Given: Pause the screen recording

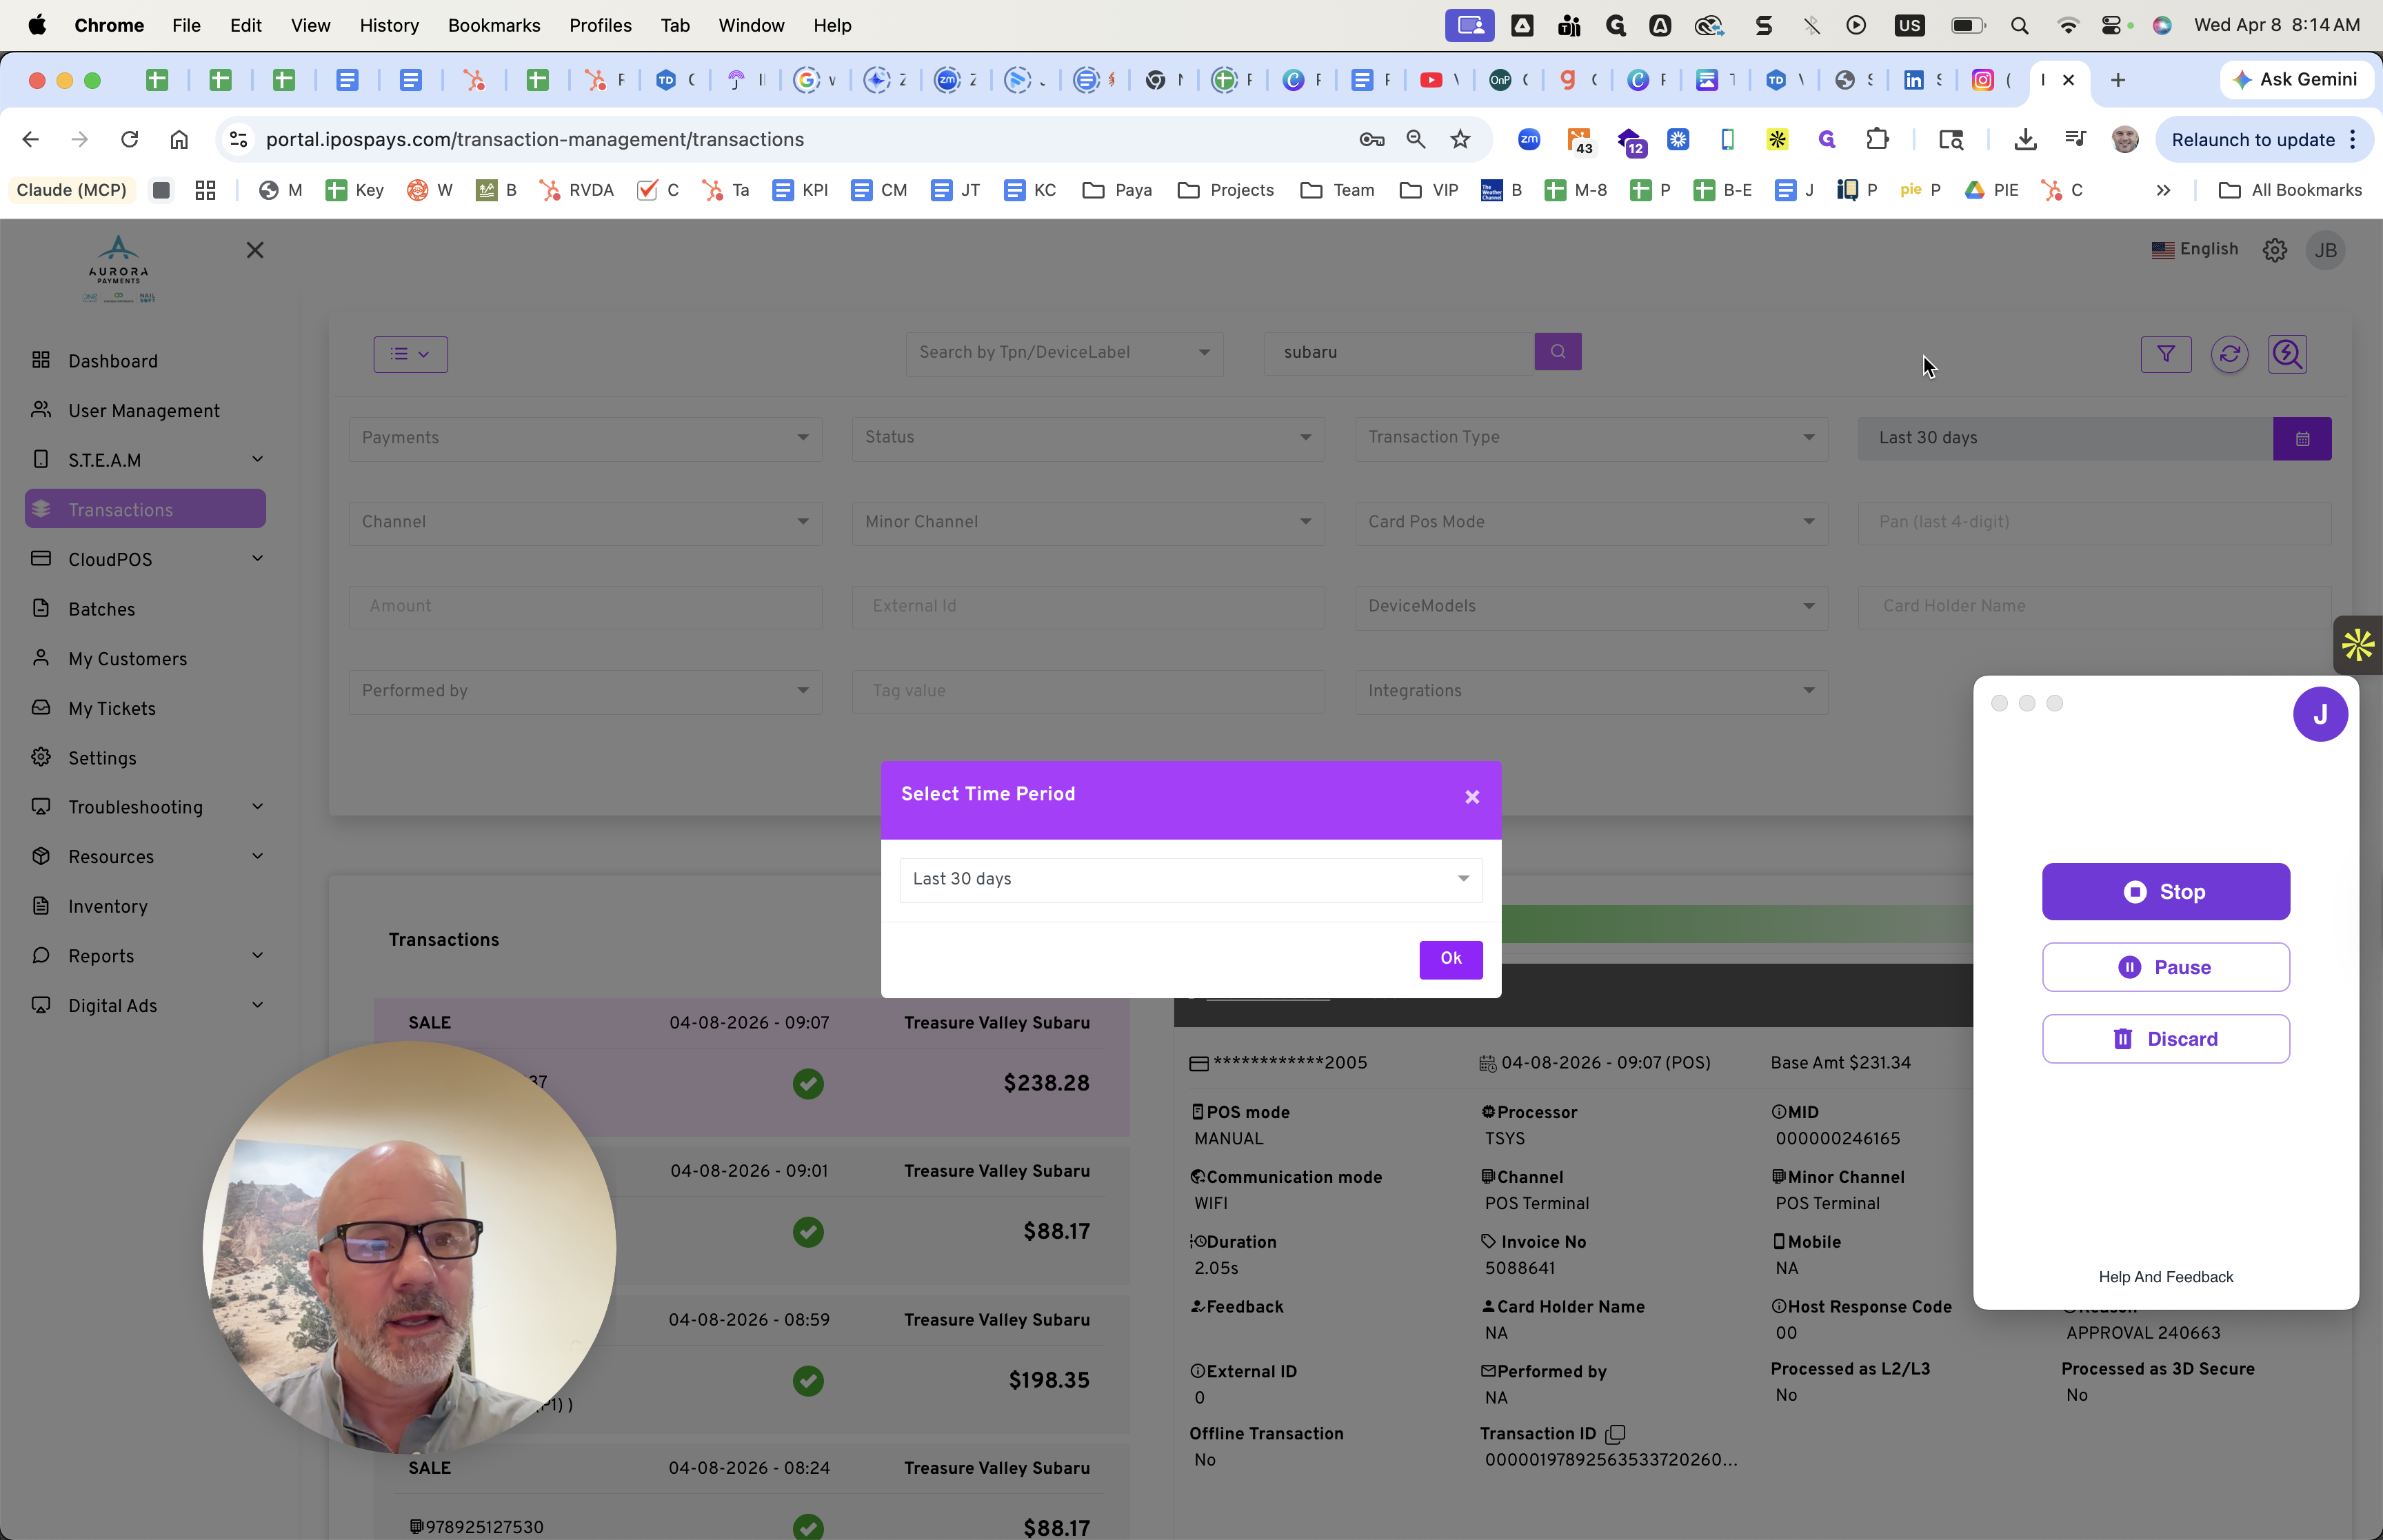Looking at the screenshot, I should tap(2165, 967).
